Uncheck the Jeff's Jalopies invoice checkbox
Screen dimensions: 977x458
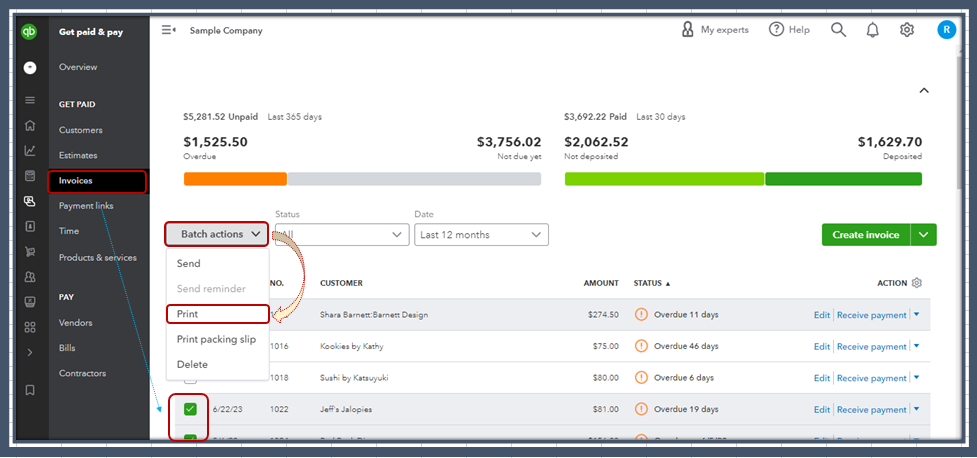190,409
